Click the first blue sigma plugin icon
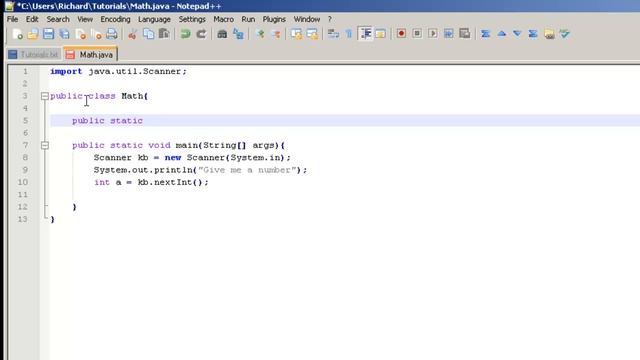Screen dimensions: 640x360 [x=485, y=34]
